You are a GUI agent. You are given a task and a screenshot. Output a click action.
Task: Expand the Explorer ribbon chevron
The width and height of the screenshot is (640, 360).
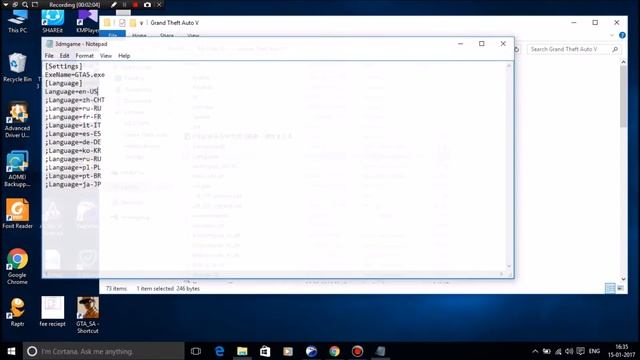pyautogui.click(x=611, y=36)
